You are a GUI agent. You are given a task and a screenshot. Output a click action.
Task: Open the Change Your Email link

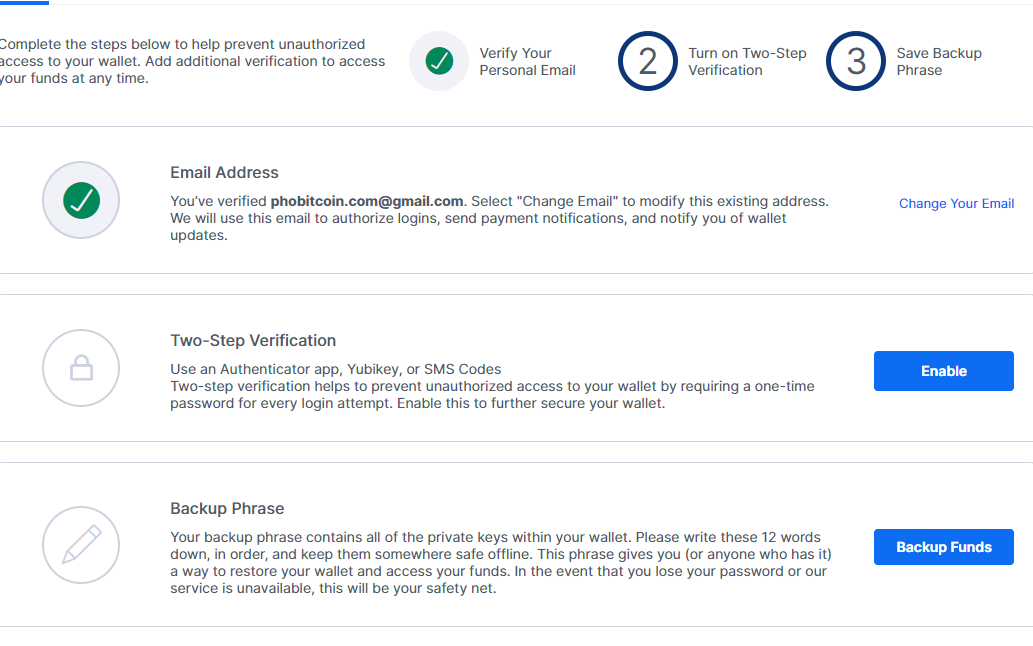coord(956,203)
